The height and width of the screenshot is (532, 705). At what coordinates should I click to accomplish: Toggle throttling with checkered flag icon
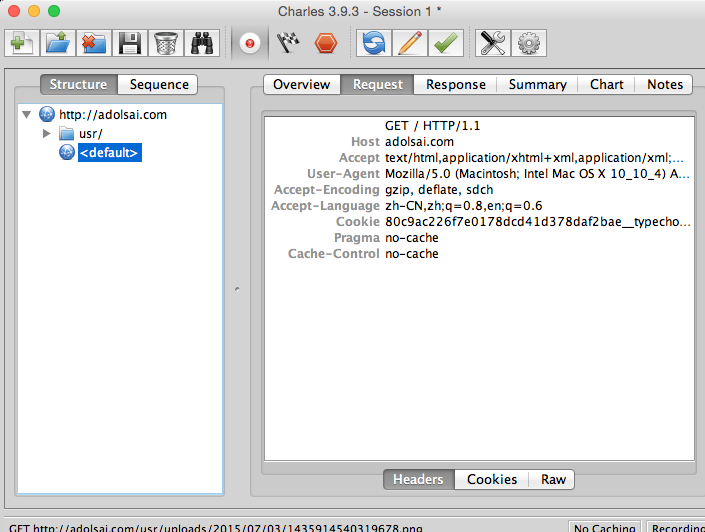coord(288,43)
